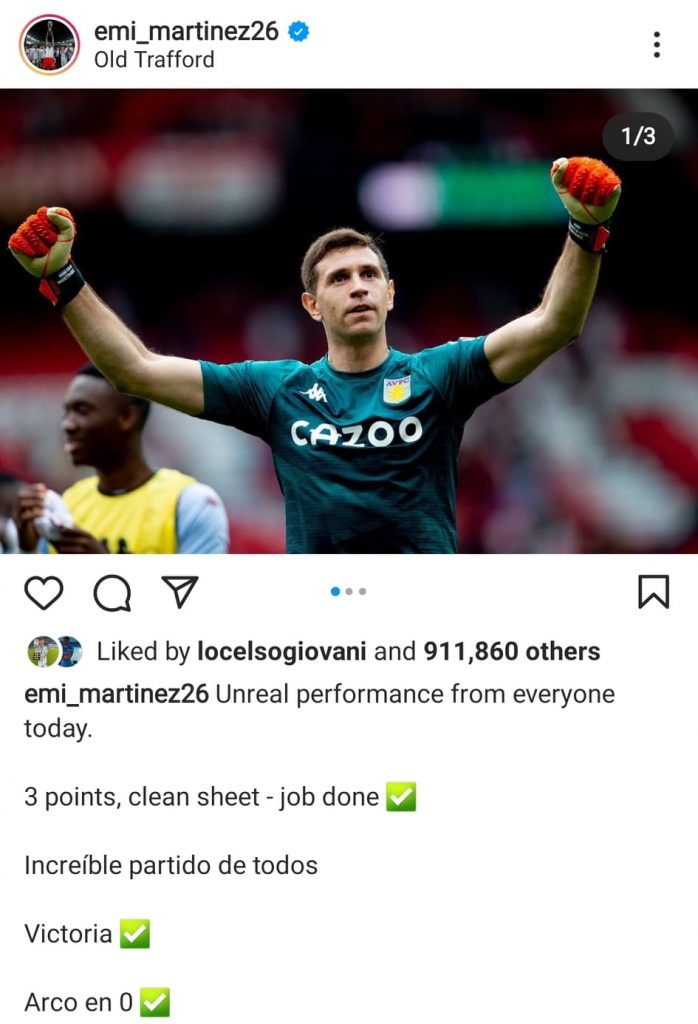
Task: Jump to the second carousel dot
Action: coord(349,592)
